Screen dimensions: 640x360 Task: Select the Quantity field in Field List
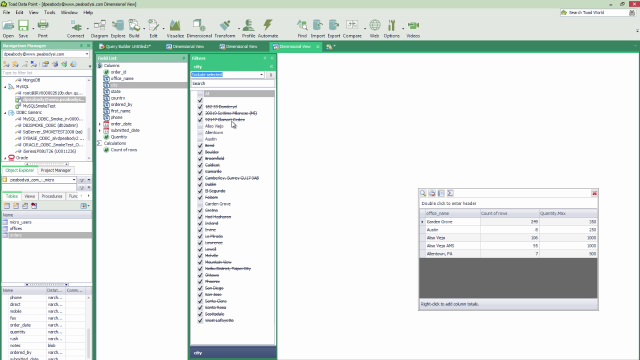click(x=118, y=137)
